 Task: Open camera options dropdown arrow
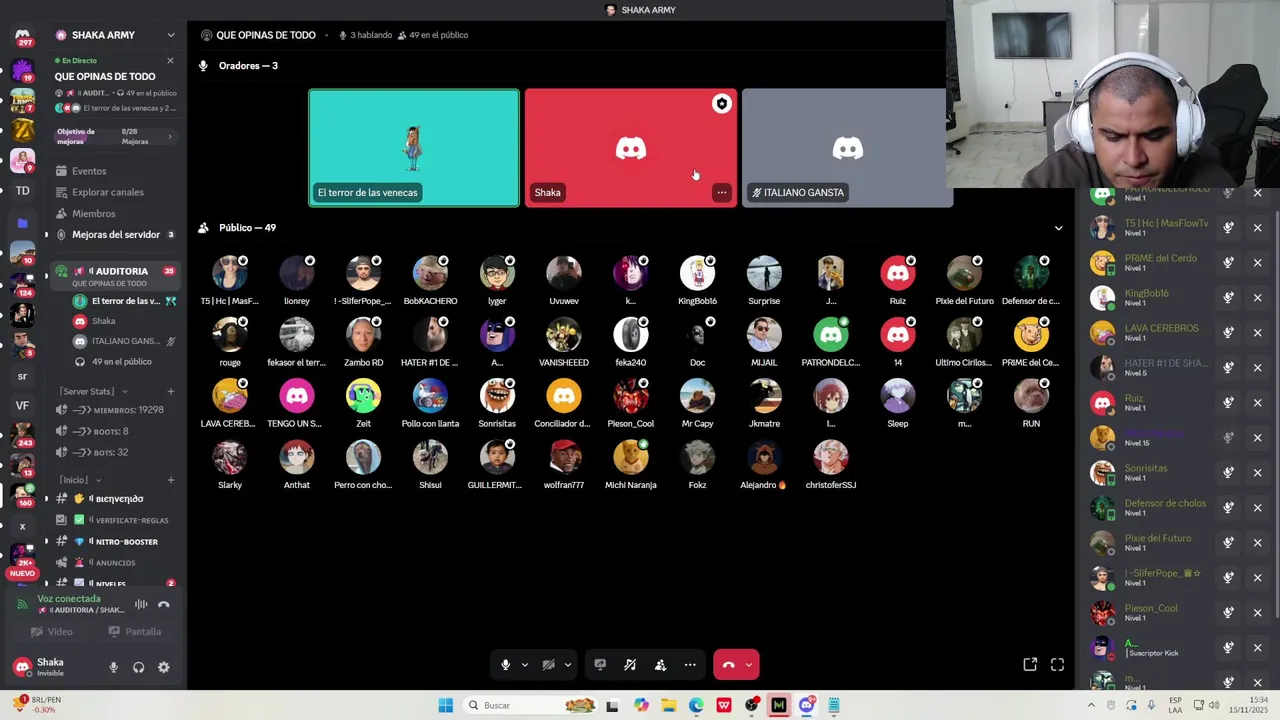[x=567, y=665]
